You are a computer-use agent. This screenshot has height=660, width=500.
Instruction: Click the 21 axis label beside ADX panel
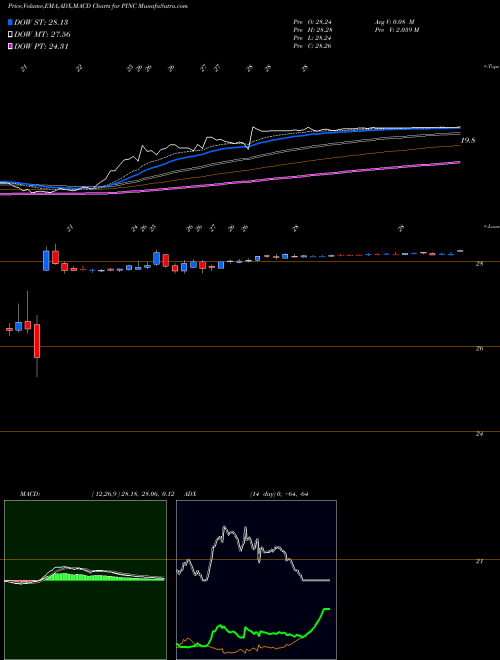[x=479, y=561]
